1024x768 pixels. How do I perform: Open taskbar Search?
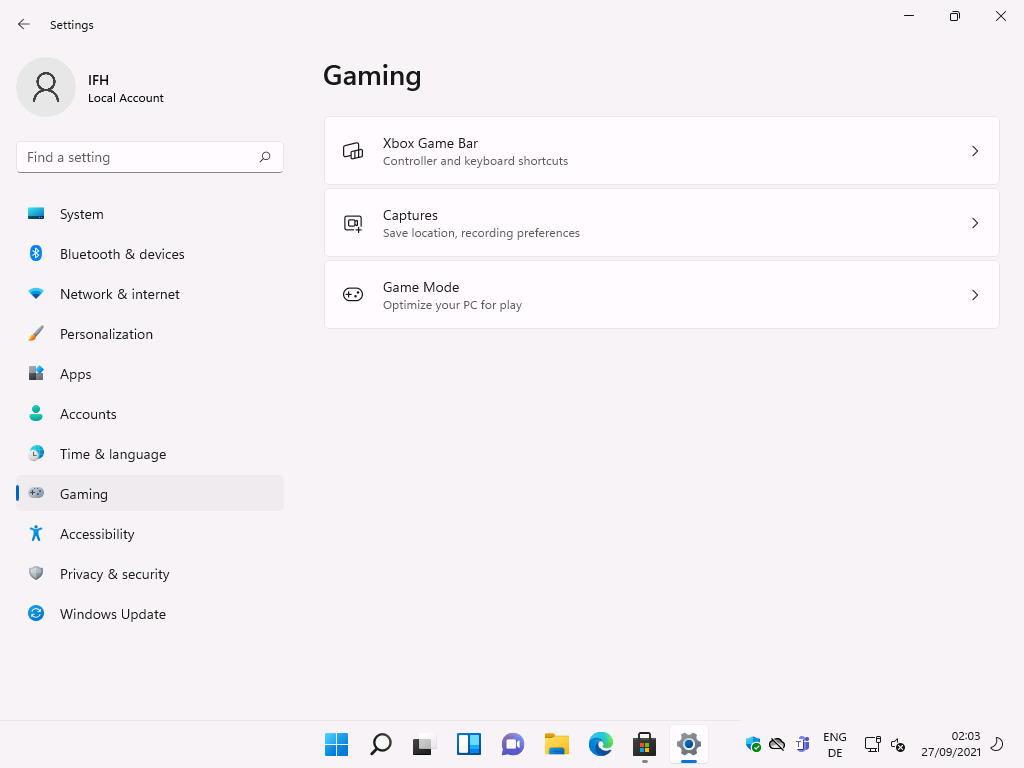[x=381, y=744]
